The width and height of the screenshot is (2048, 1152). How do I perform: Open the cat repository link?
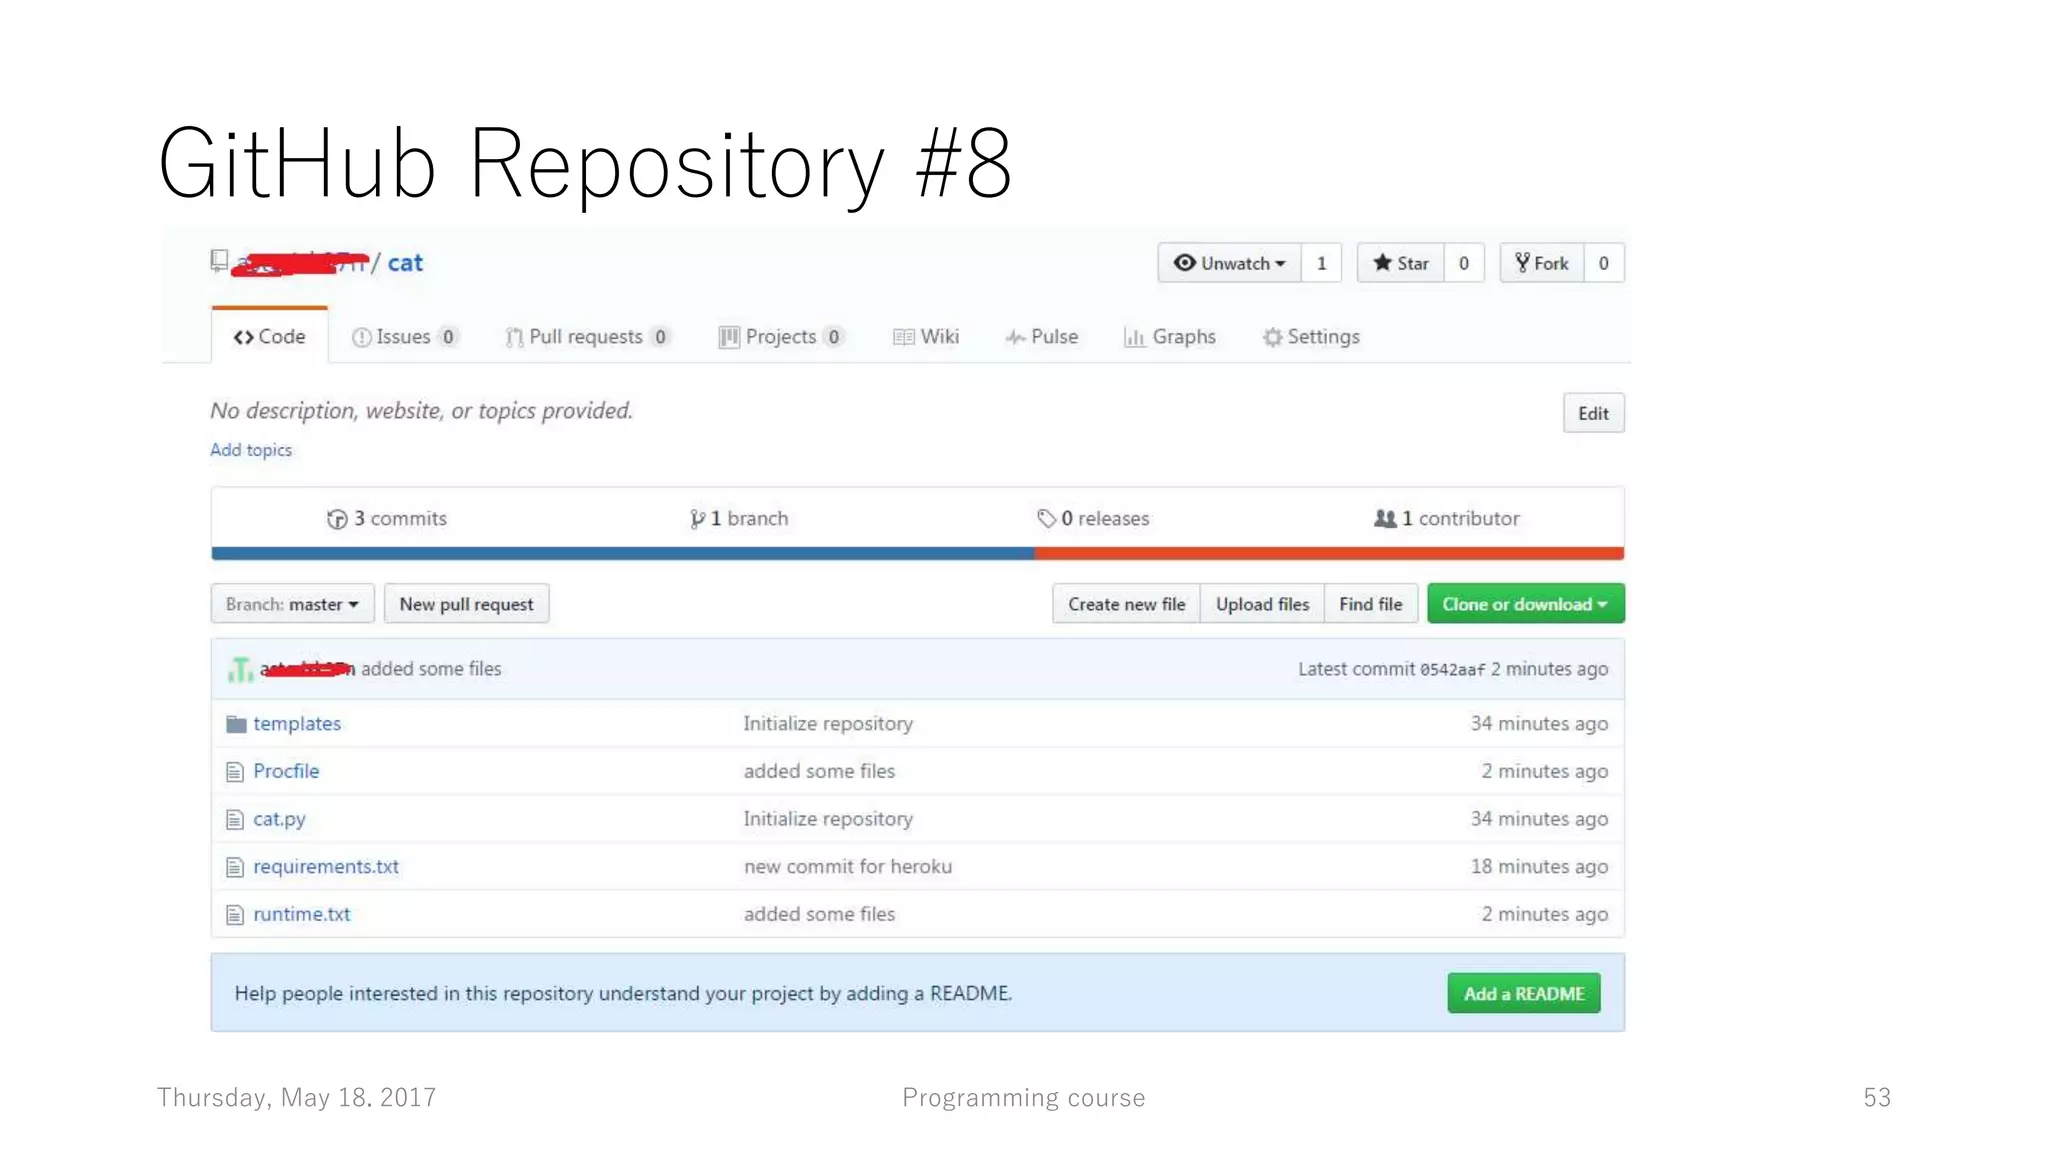(x=405, y=263)
